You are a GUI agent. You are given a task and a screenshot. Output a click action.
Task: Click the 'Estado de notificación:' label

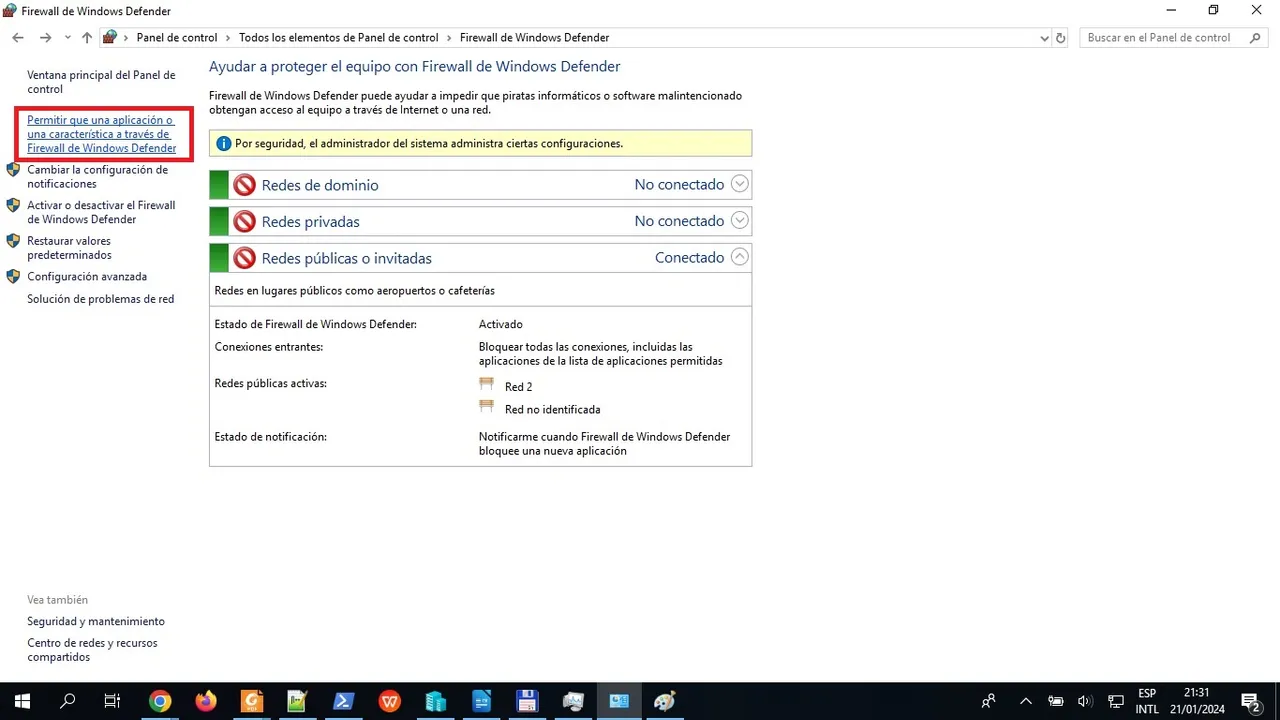[x=271, y=437]
